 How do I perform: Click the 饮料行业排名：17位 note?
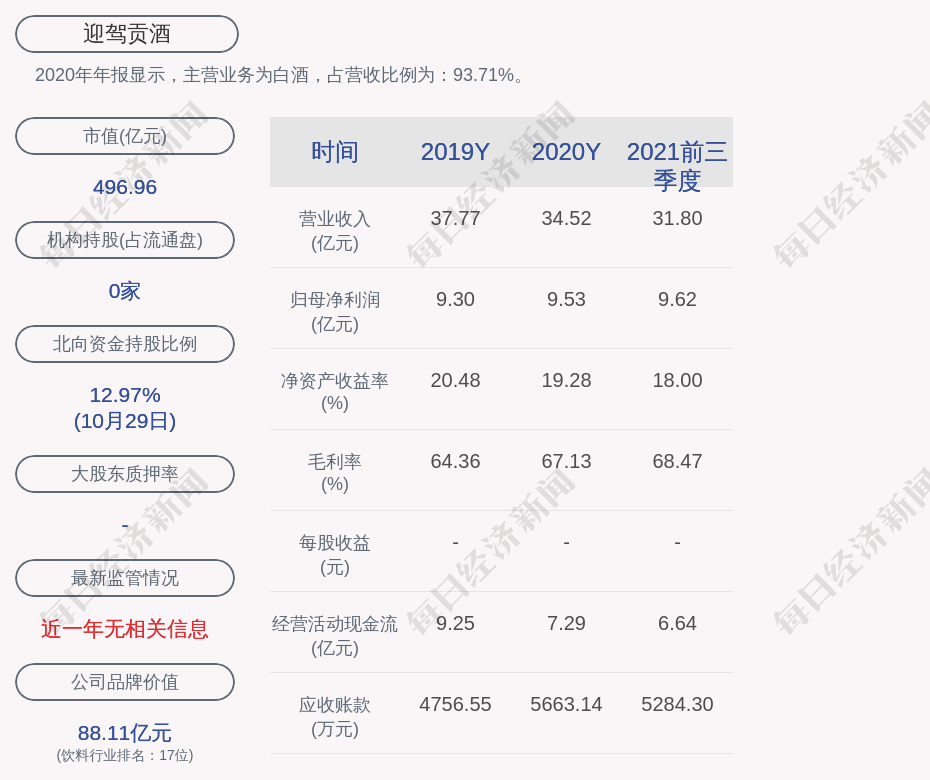point(125,755)
